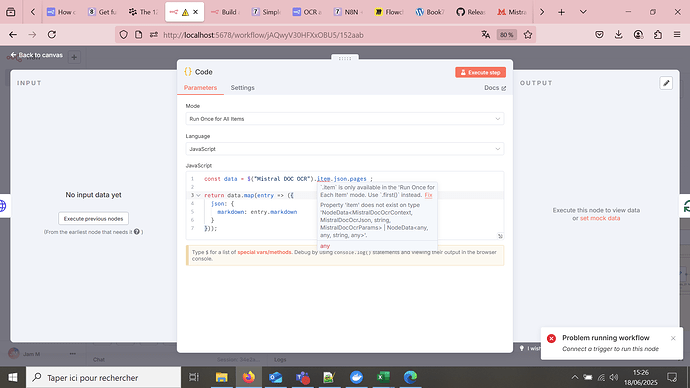Select the Parameters tab
This screenshot has width=690, height=388.
[x=200, y=88]
